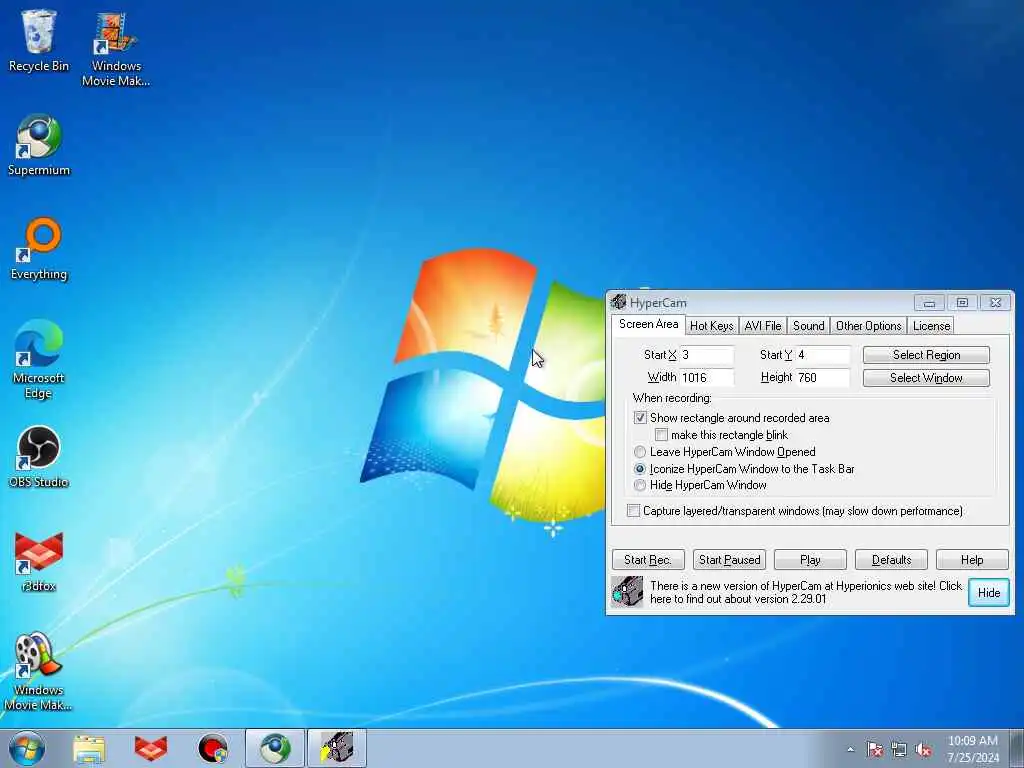Enable Capture layered/transparent windows

coord(633,511)
